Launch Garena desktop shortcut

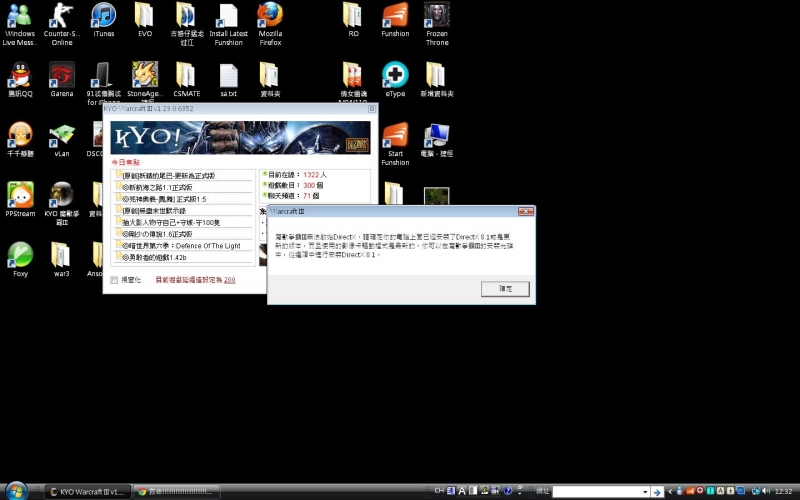tap(62, 79)
